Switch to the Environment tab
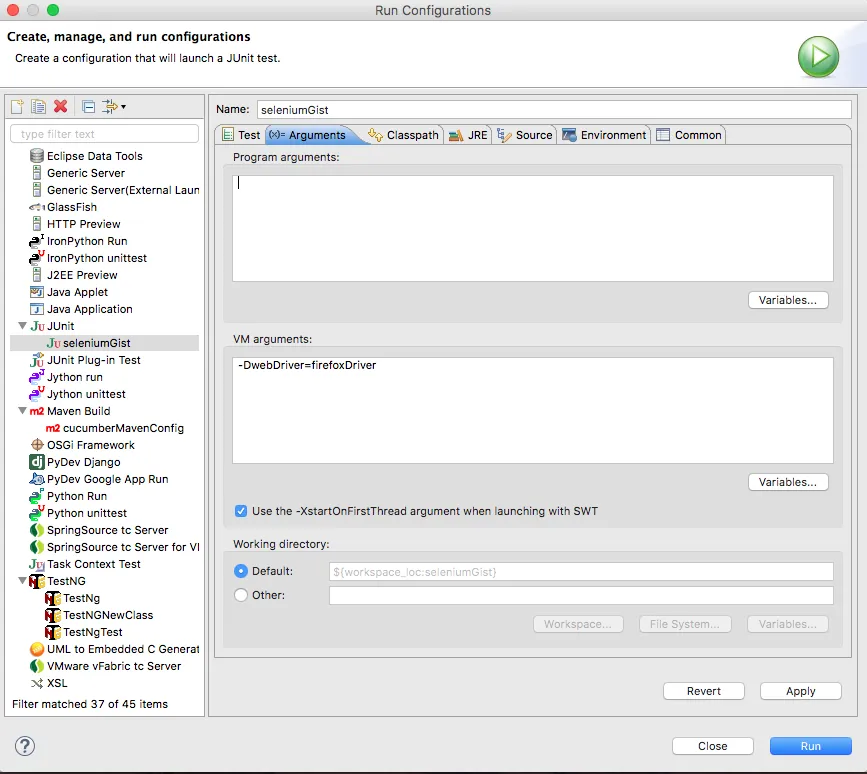The image size is (867, 774). pyautogui.click(x=604, y=135)
